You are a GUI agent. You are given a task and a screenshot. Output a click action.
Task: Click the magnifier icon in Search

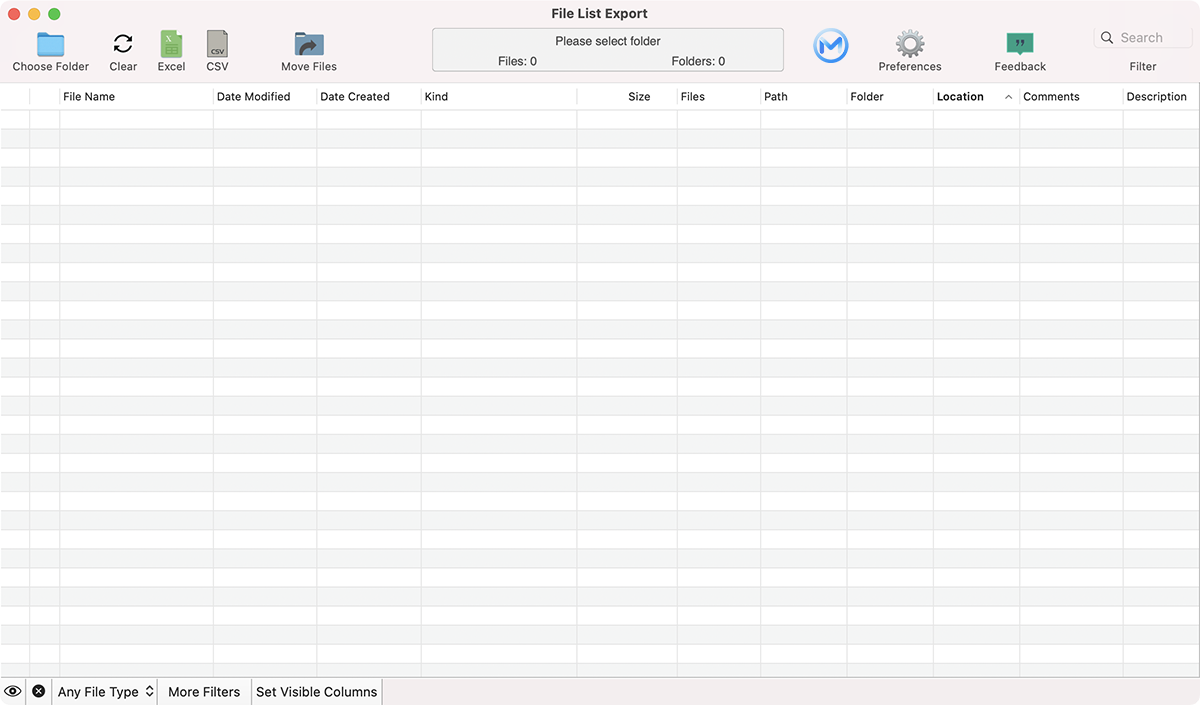pyautogui.click(x=1107, y=38)
